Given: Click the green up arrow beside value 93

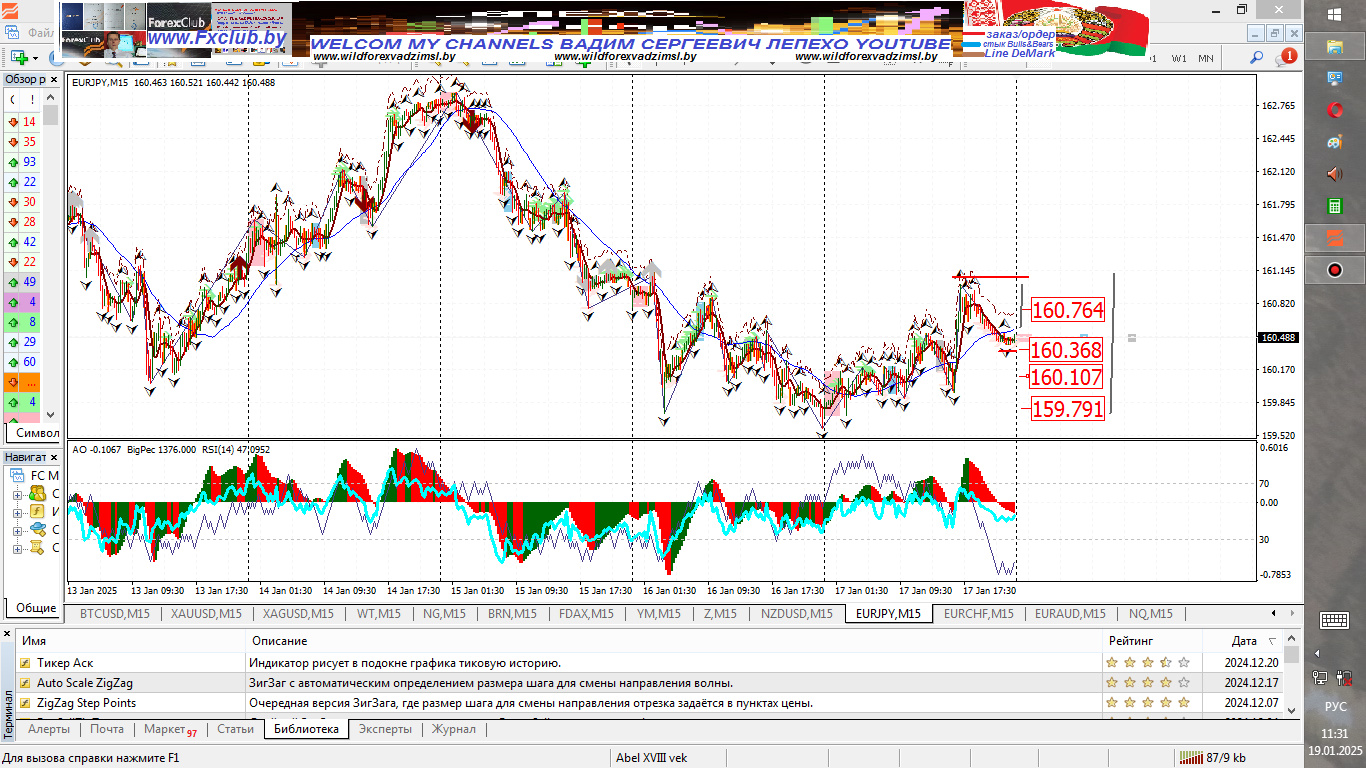Looking at the screenshot, I should click(x=13, y=162).
